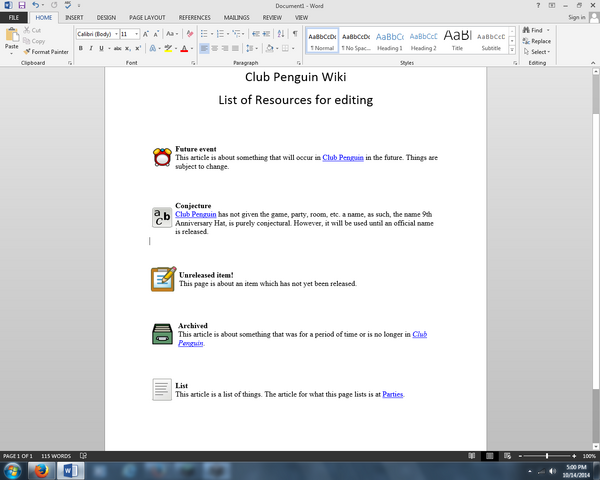Viewport: 600px width, 480px height.
Task: Switch to Print Layout view icon
Action: pyautogui.click(x=489, y=456)
